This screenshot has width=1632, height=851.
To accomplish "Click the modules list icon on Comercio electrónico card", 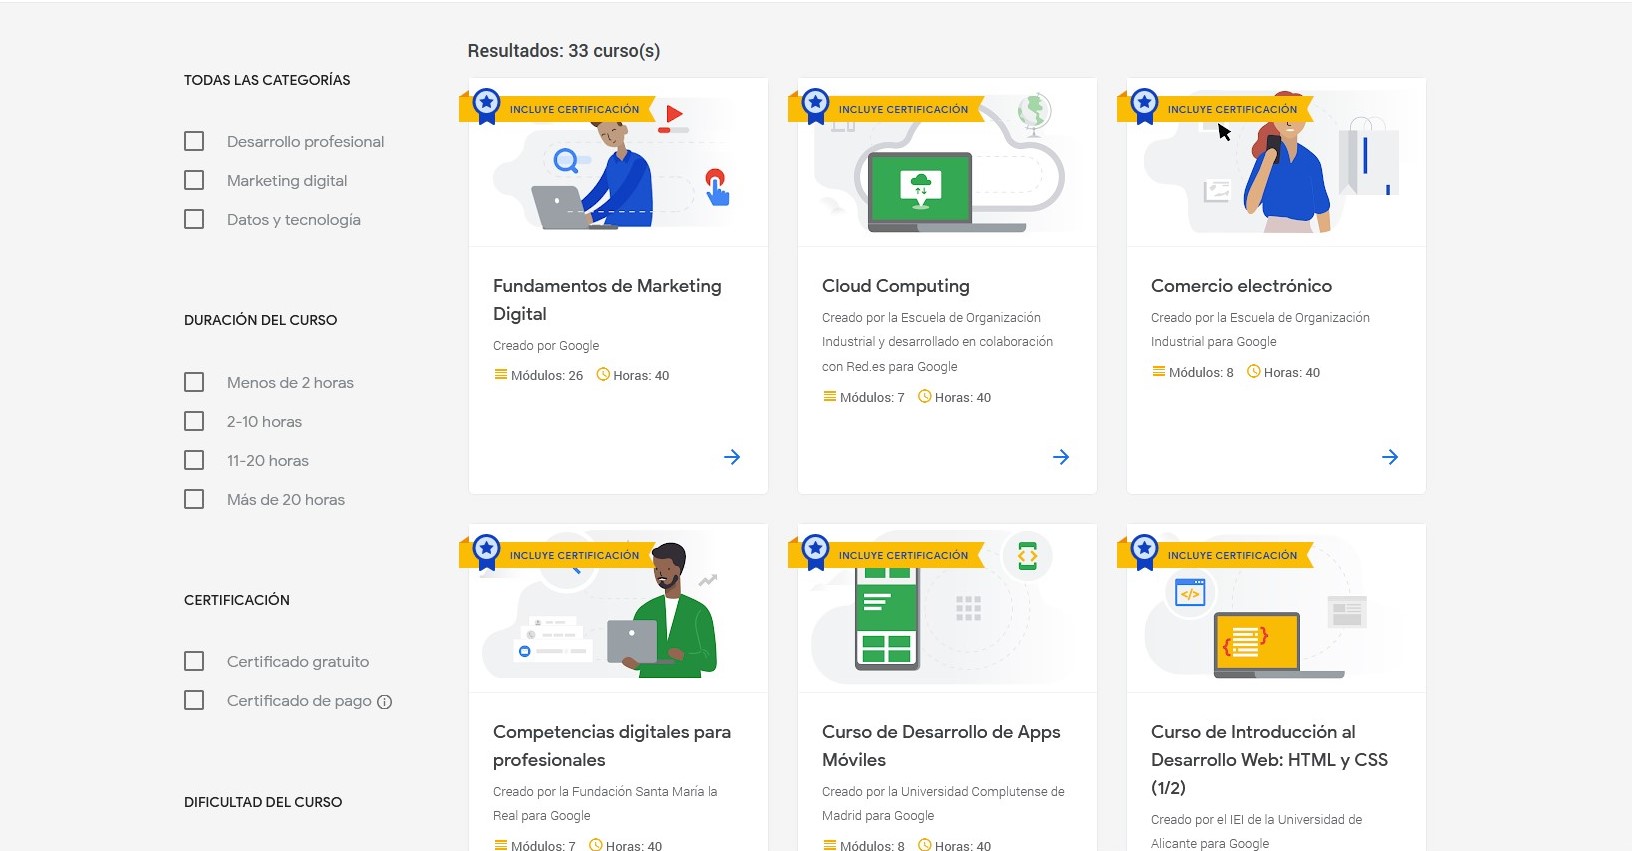I will point(1158,372).
